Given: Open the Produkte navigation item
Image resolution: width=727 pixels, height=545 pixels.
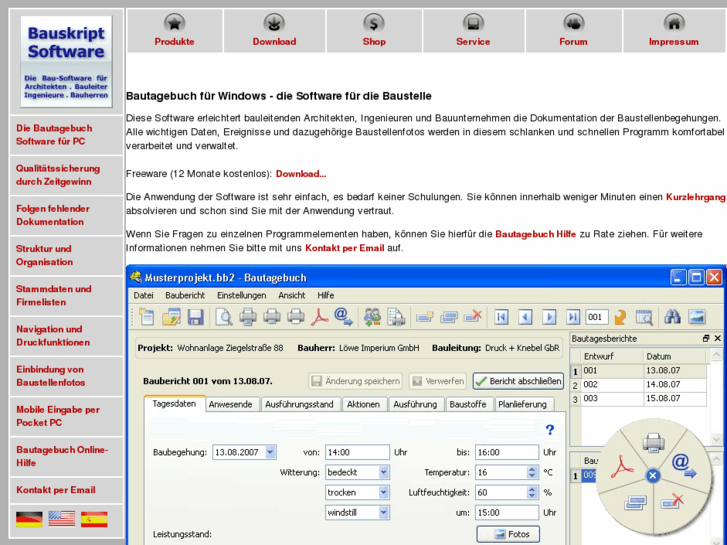Looking at the screenshot, I should (174, 31).
